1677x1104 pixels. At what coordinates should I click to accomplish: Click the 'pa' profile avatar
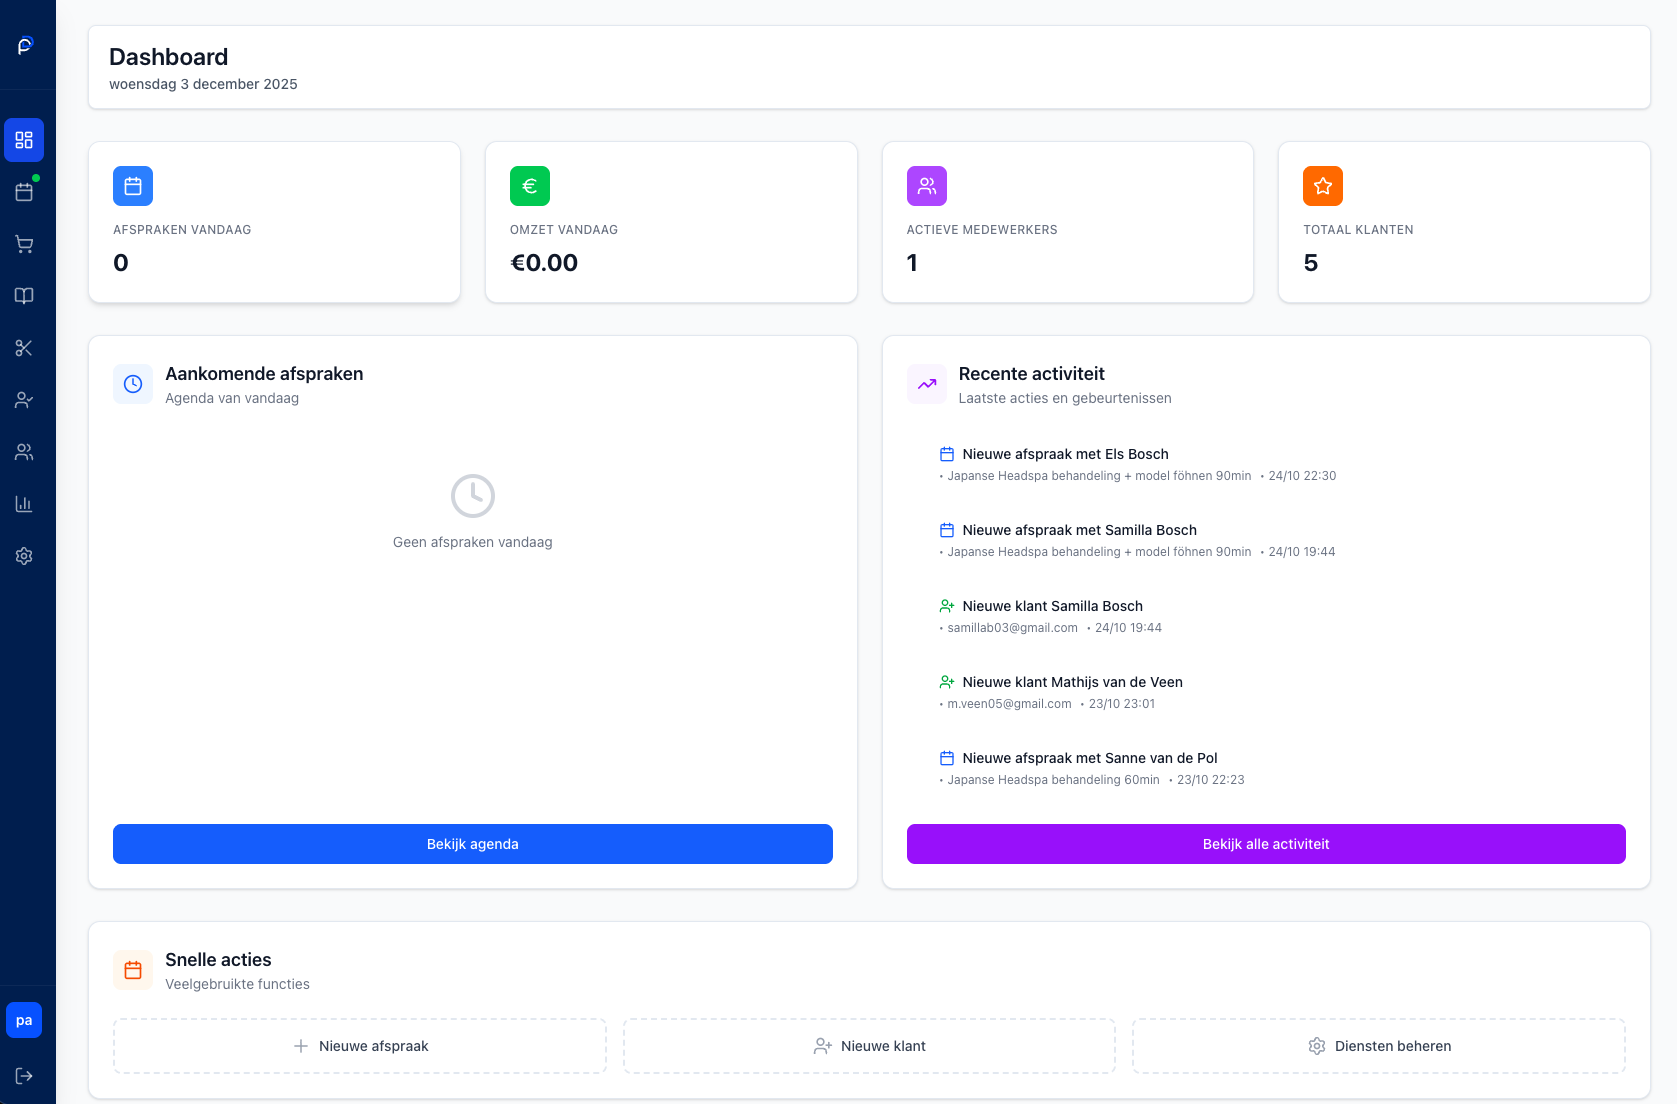(x=24, y=1020)
